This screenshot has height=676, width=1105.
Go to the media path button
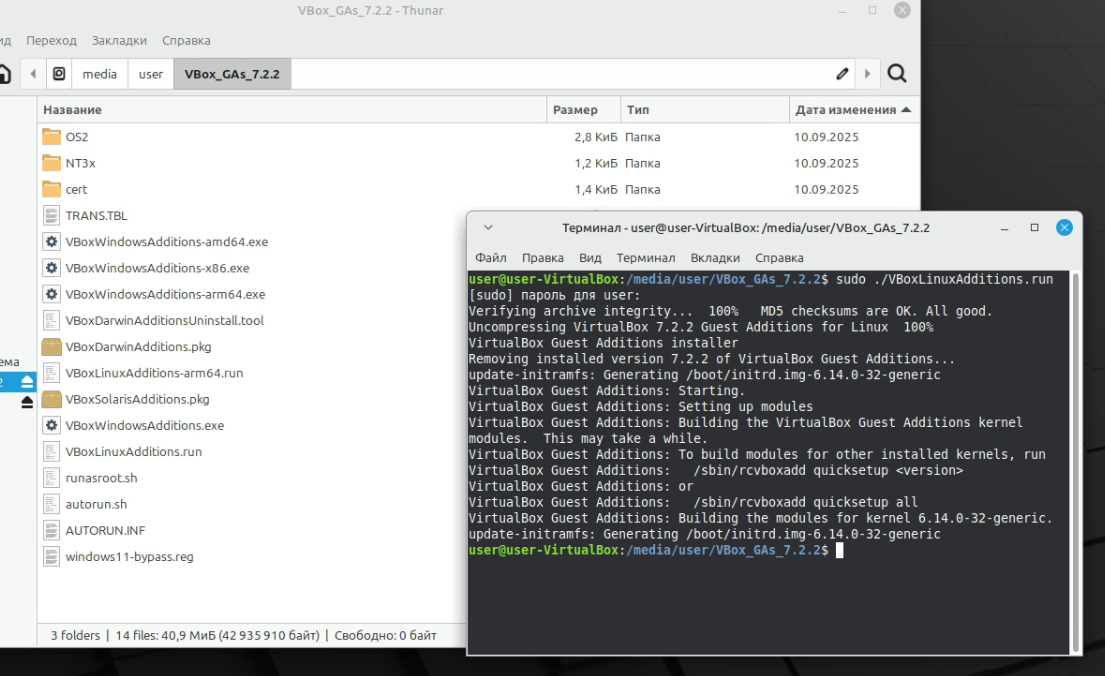coord(99,74)
